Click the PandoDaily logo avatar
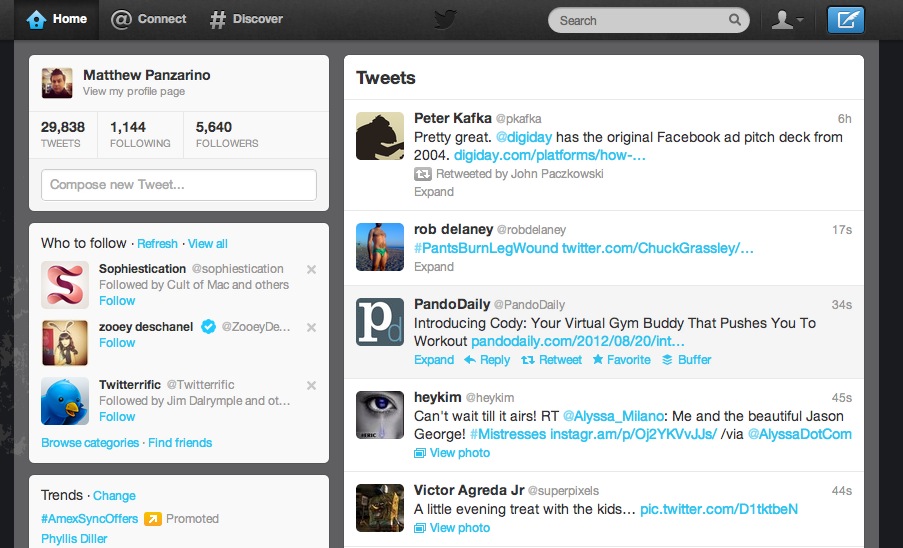Screen dimensions: 903x548 coord(380,322)
